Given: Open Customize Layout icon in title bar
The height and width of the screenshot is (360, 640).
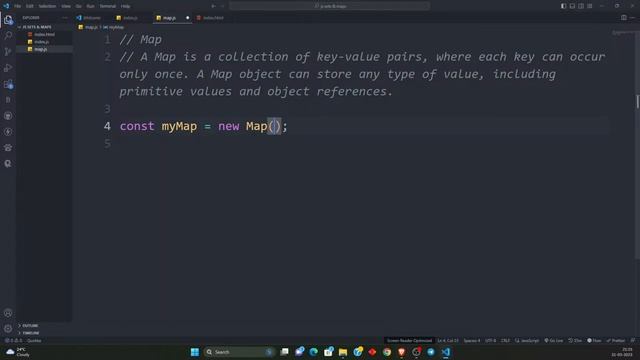Looking at the screenshot, I should [x=590, y=6].
